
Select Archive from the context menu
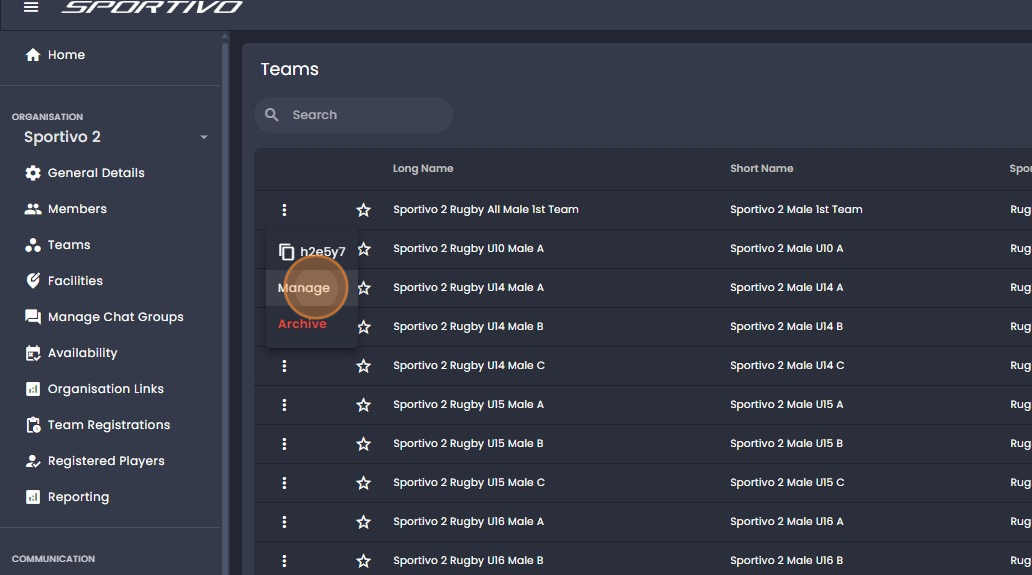pyautogui.click(x=311, y=324)
